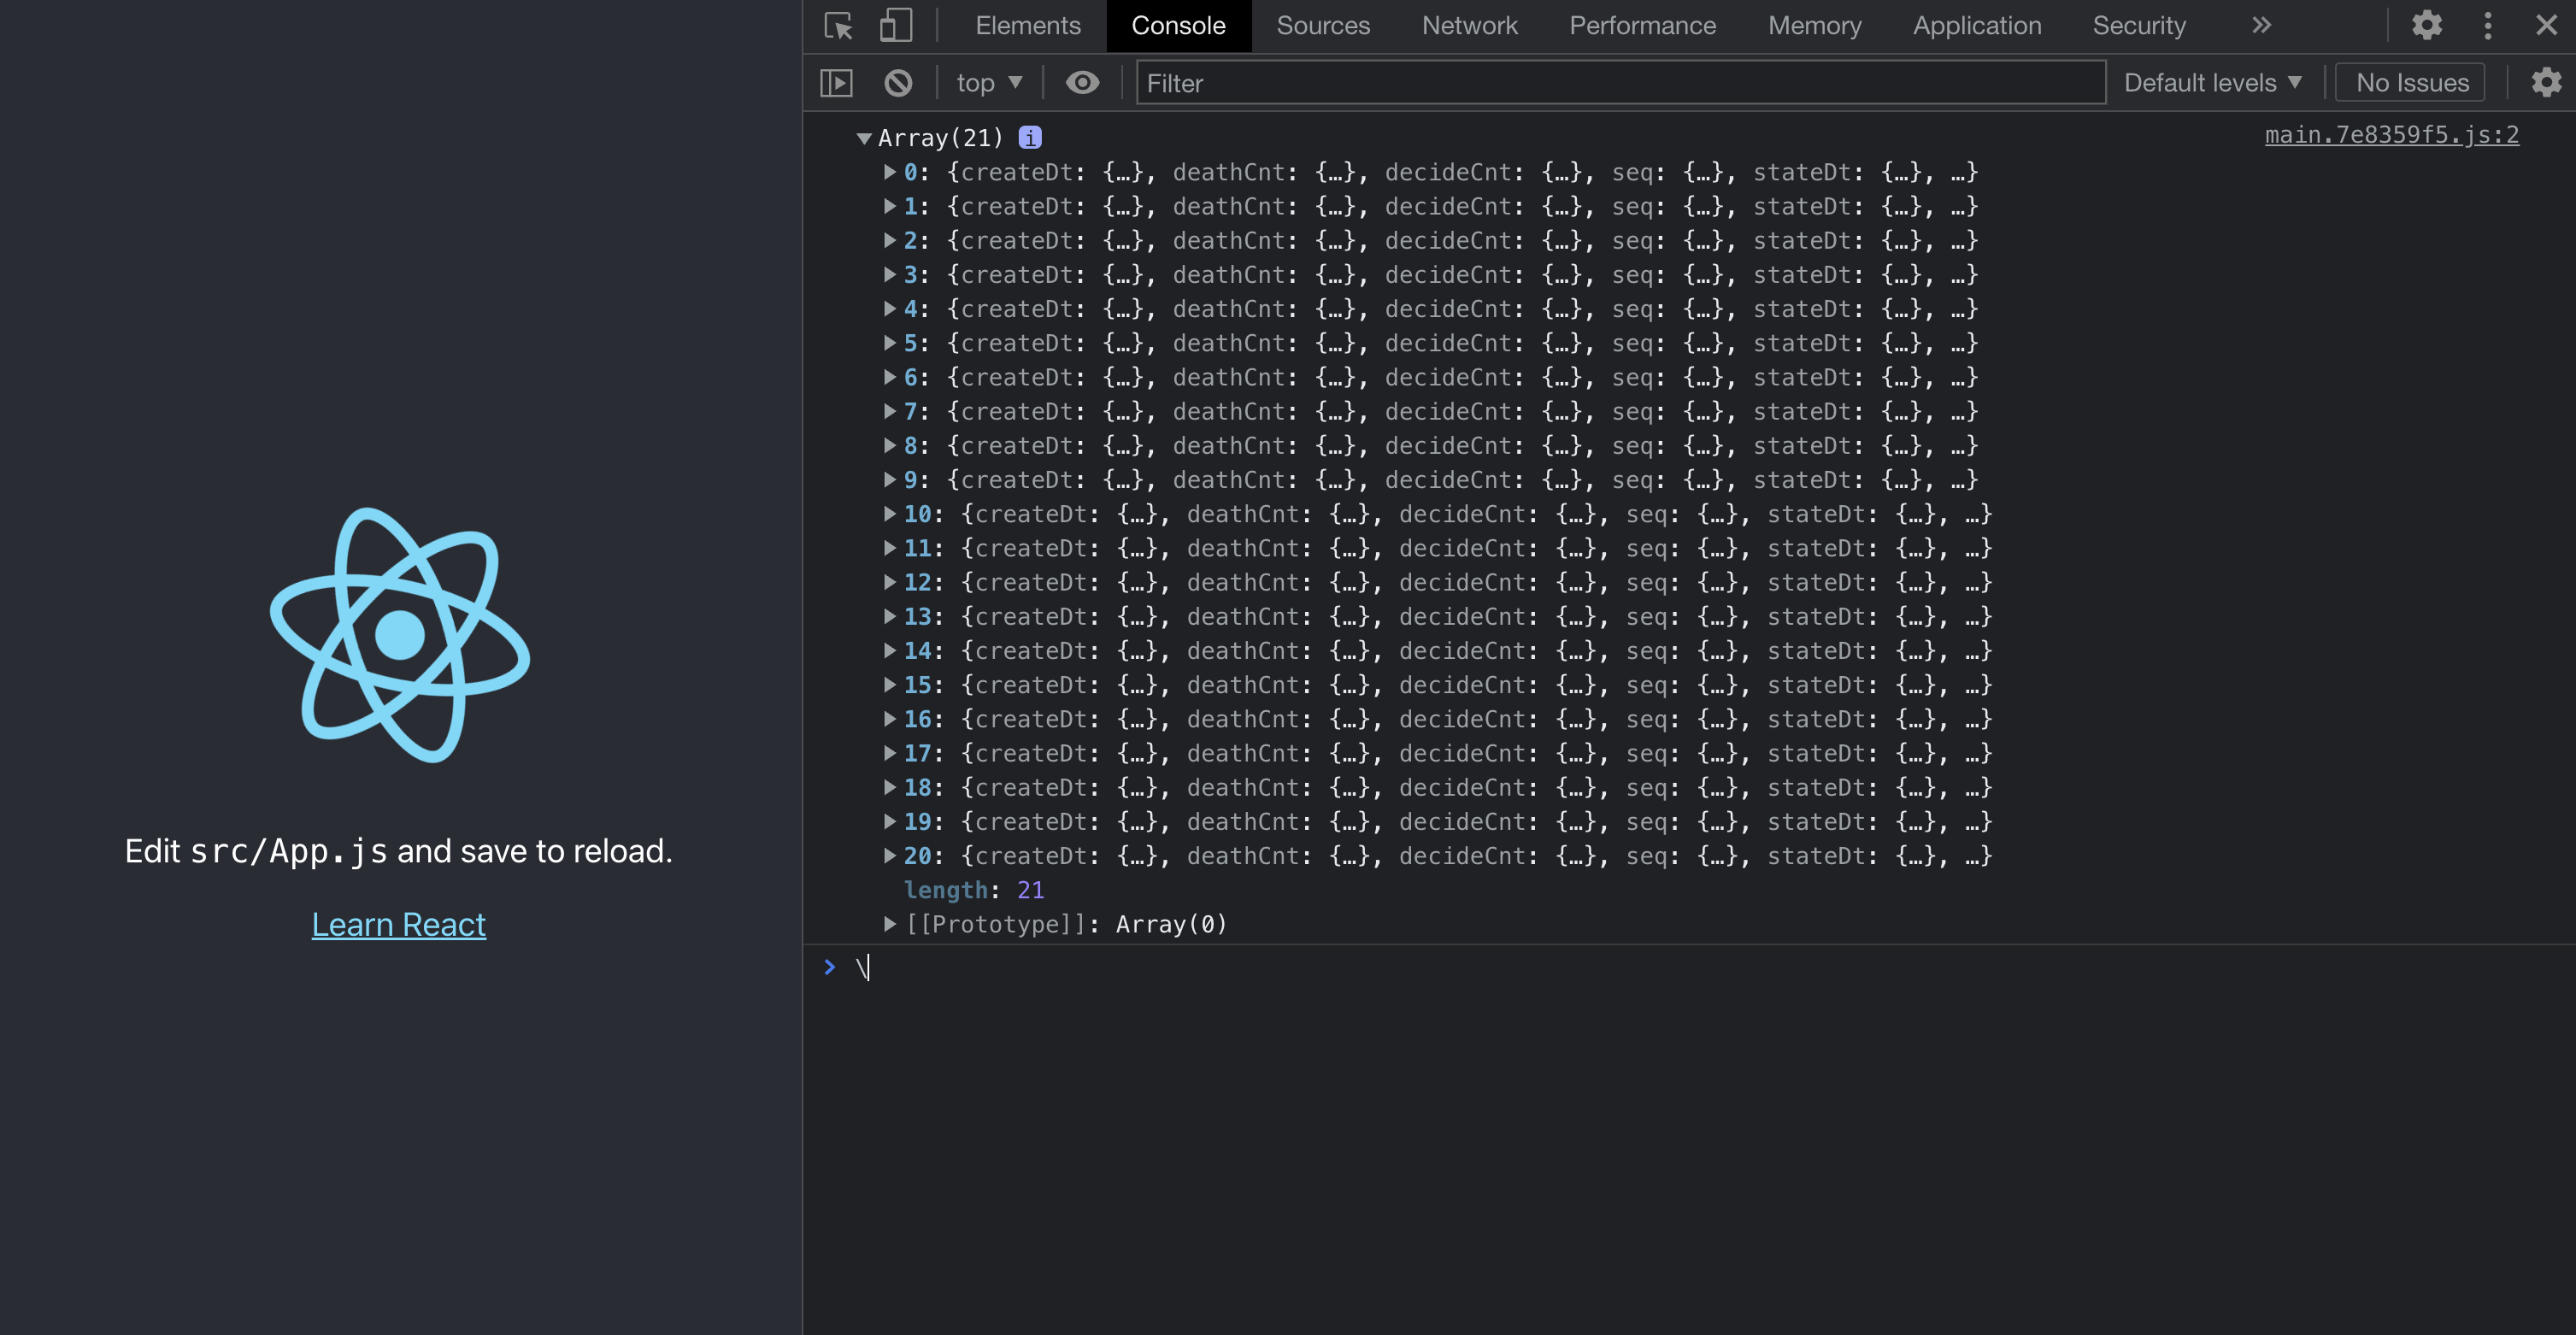Toggle live expression eye icon
Screen dimensions: 2576x1335
[1082, 83]
